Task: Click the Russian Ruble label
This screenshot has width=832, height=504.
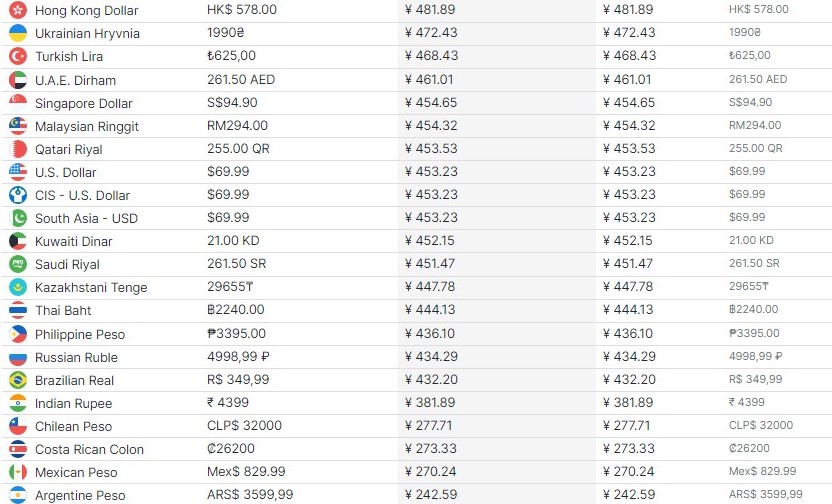Action: click(x=76, y=357)
